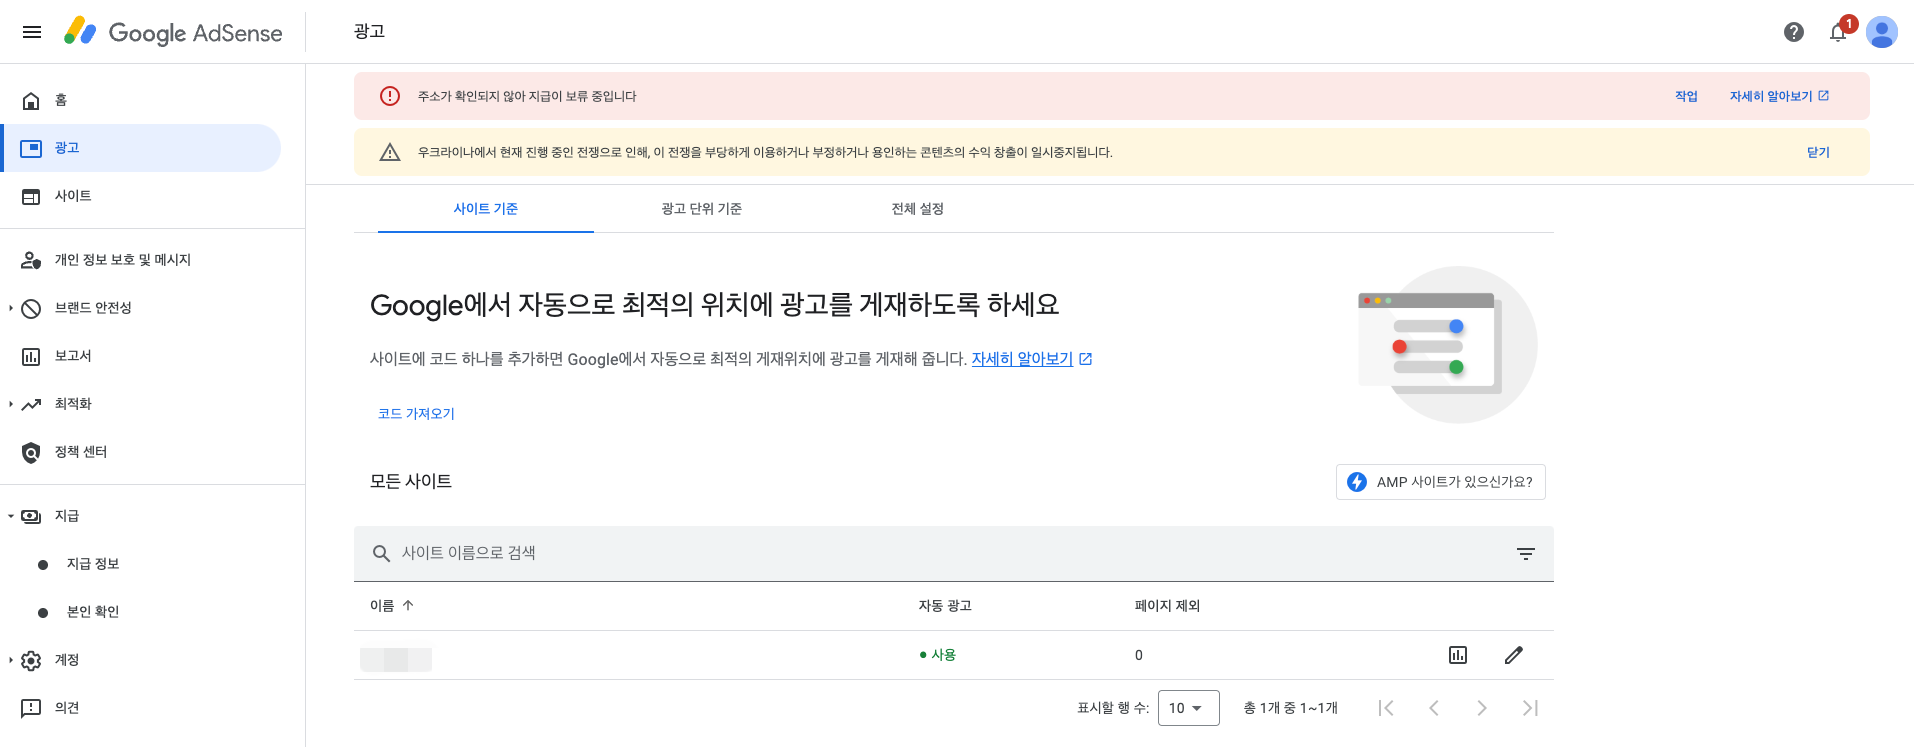Screen dimensions: 1914x747
Task: Click 작업 in the red banner
Action: (x=1686, y=96)
